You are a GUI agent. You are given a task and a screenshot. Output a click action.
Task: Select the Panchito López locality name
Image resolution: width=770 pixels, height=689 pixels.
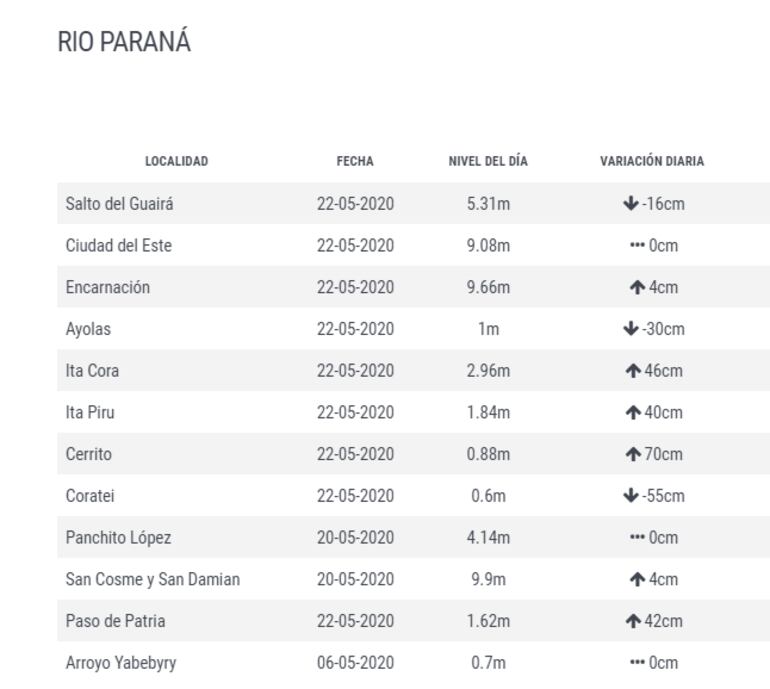tap(118, 538)
